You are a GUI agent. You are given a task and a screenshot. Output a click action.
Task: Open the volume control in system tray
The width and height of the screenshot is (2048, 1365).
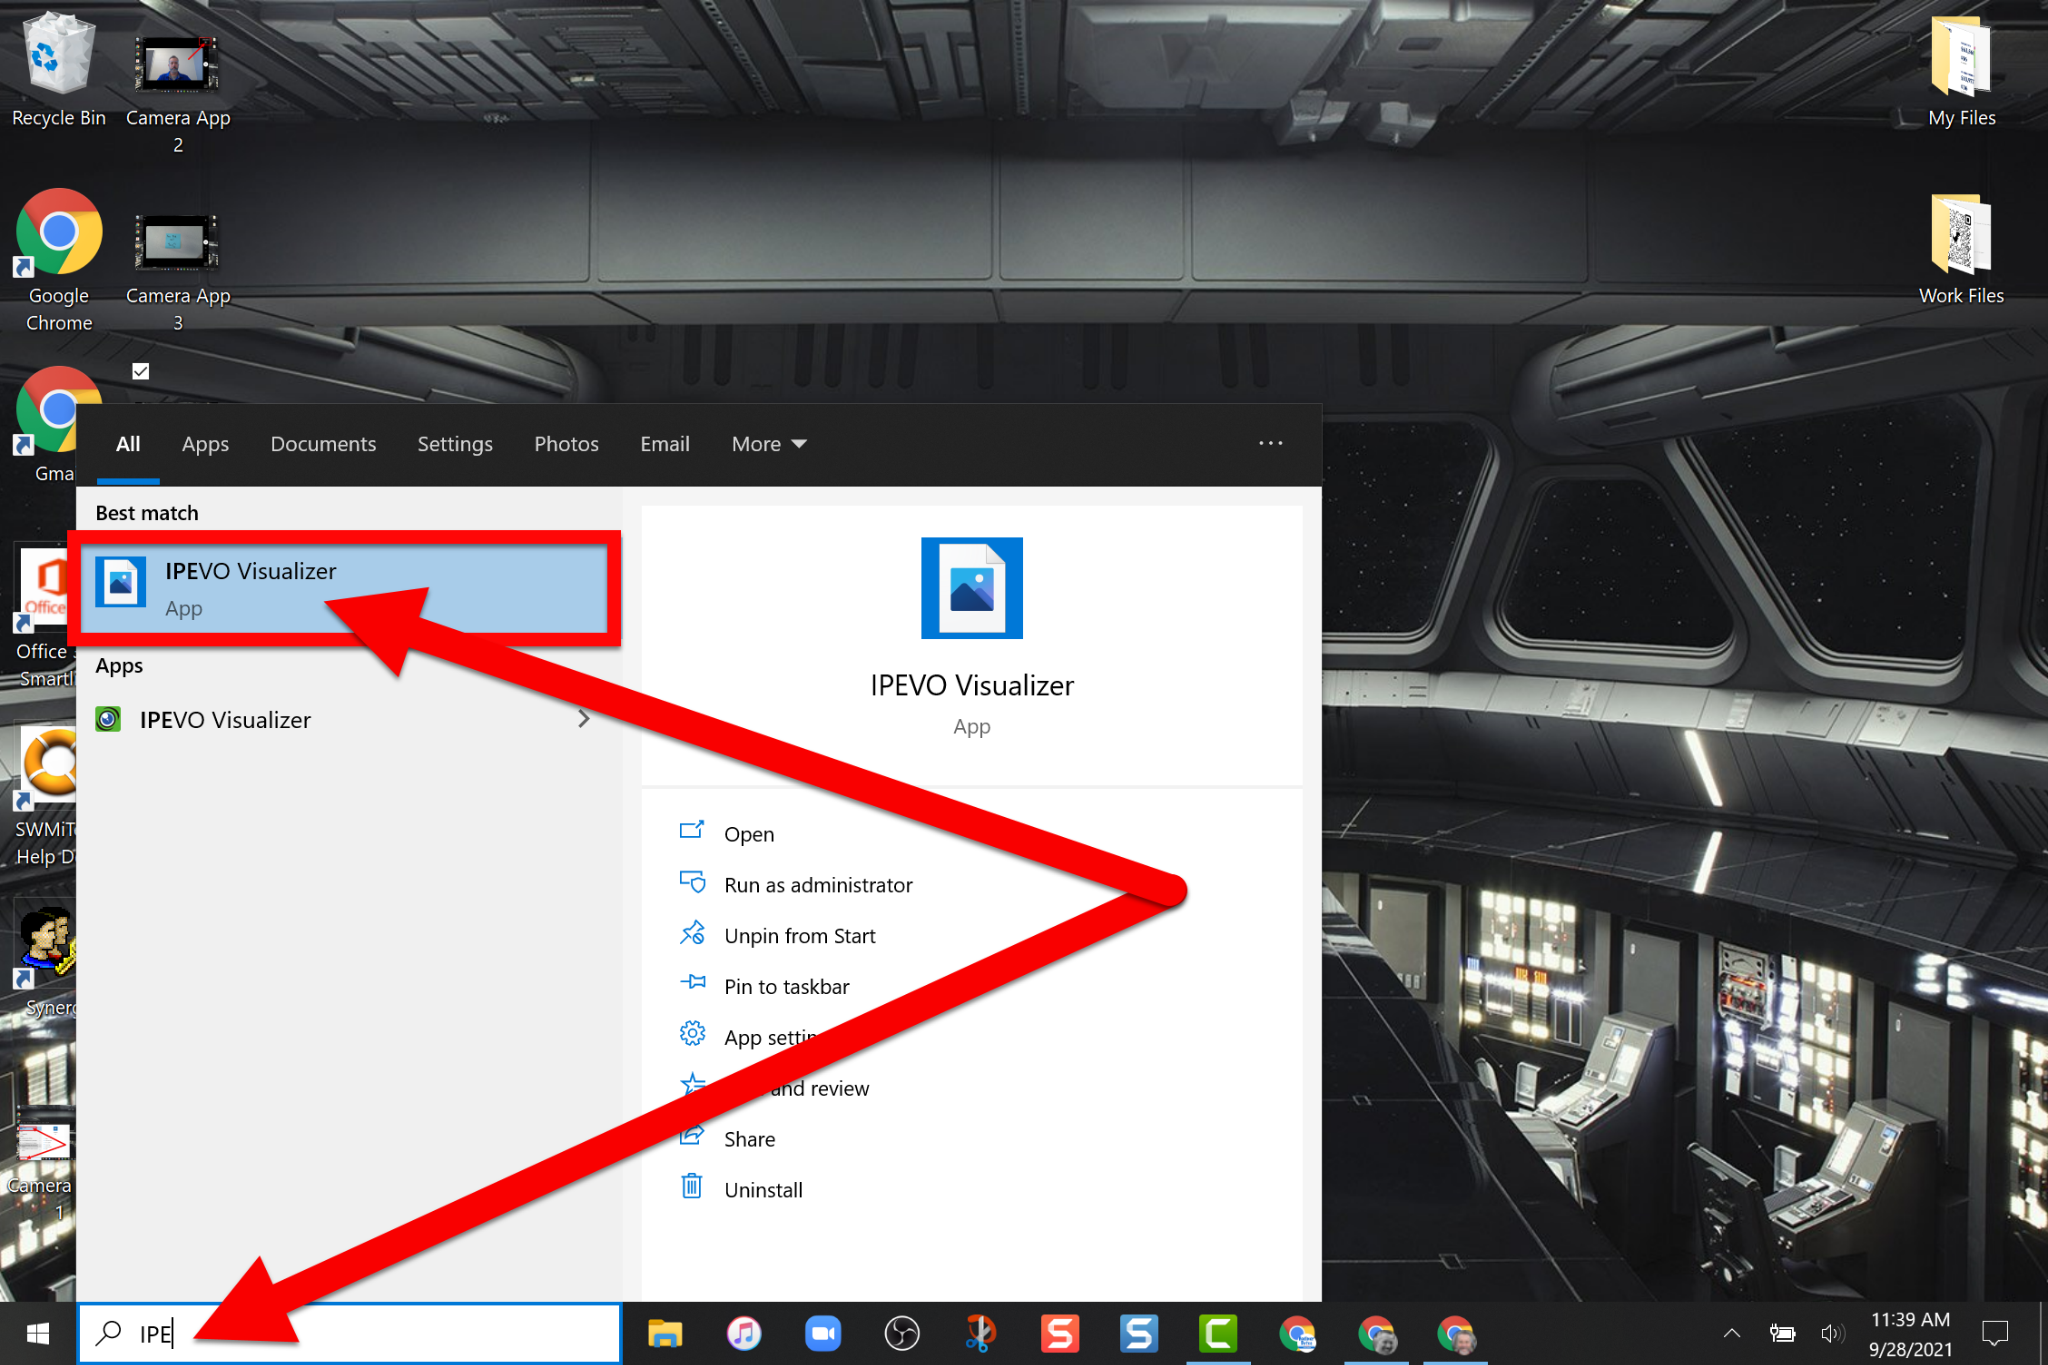coord(1832,1333)
